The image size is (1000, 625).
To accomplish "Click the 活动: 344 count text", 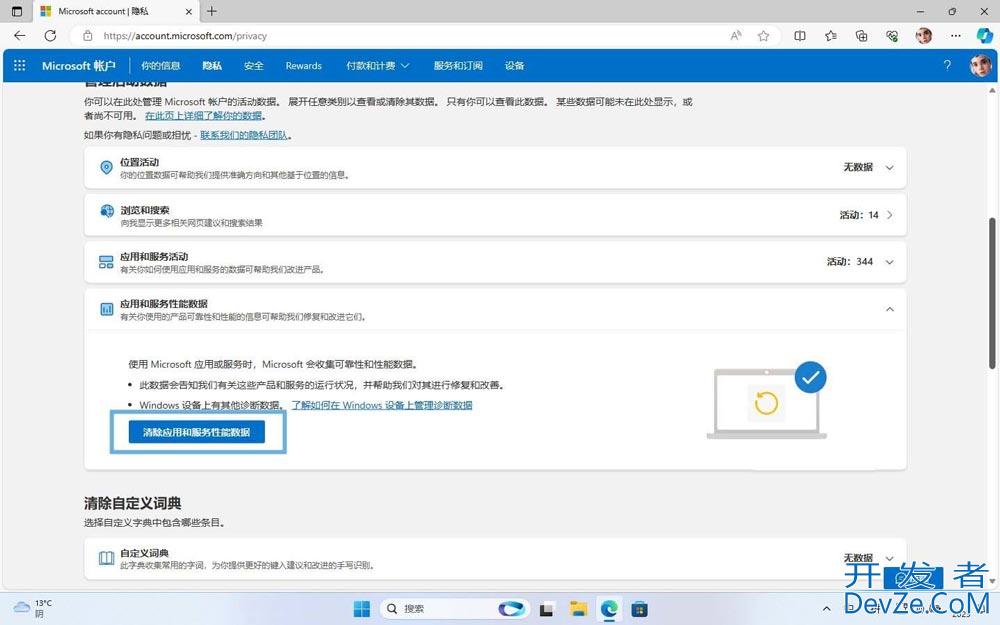I will (x=849, y=261).
